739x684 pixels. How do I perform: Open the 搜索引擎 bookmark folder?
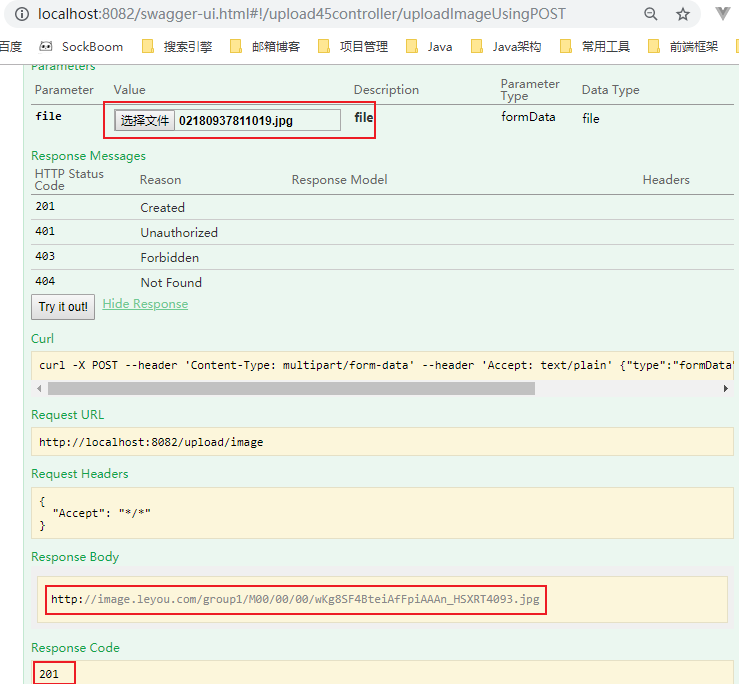click(177, 47)
